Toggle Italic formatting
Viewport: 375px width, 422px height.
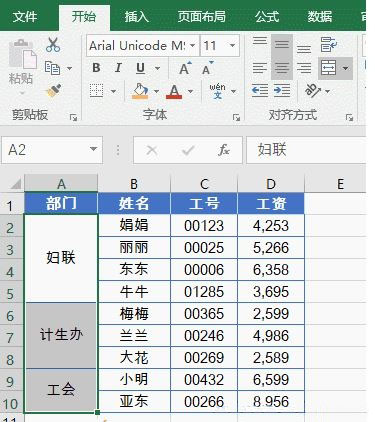point(118,68)
